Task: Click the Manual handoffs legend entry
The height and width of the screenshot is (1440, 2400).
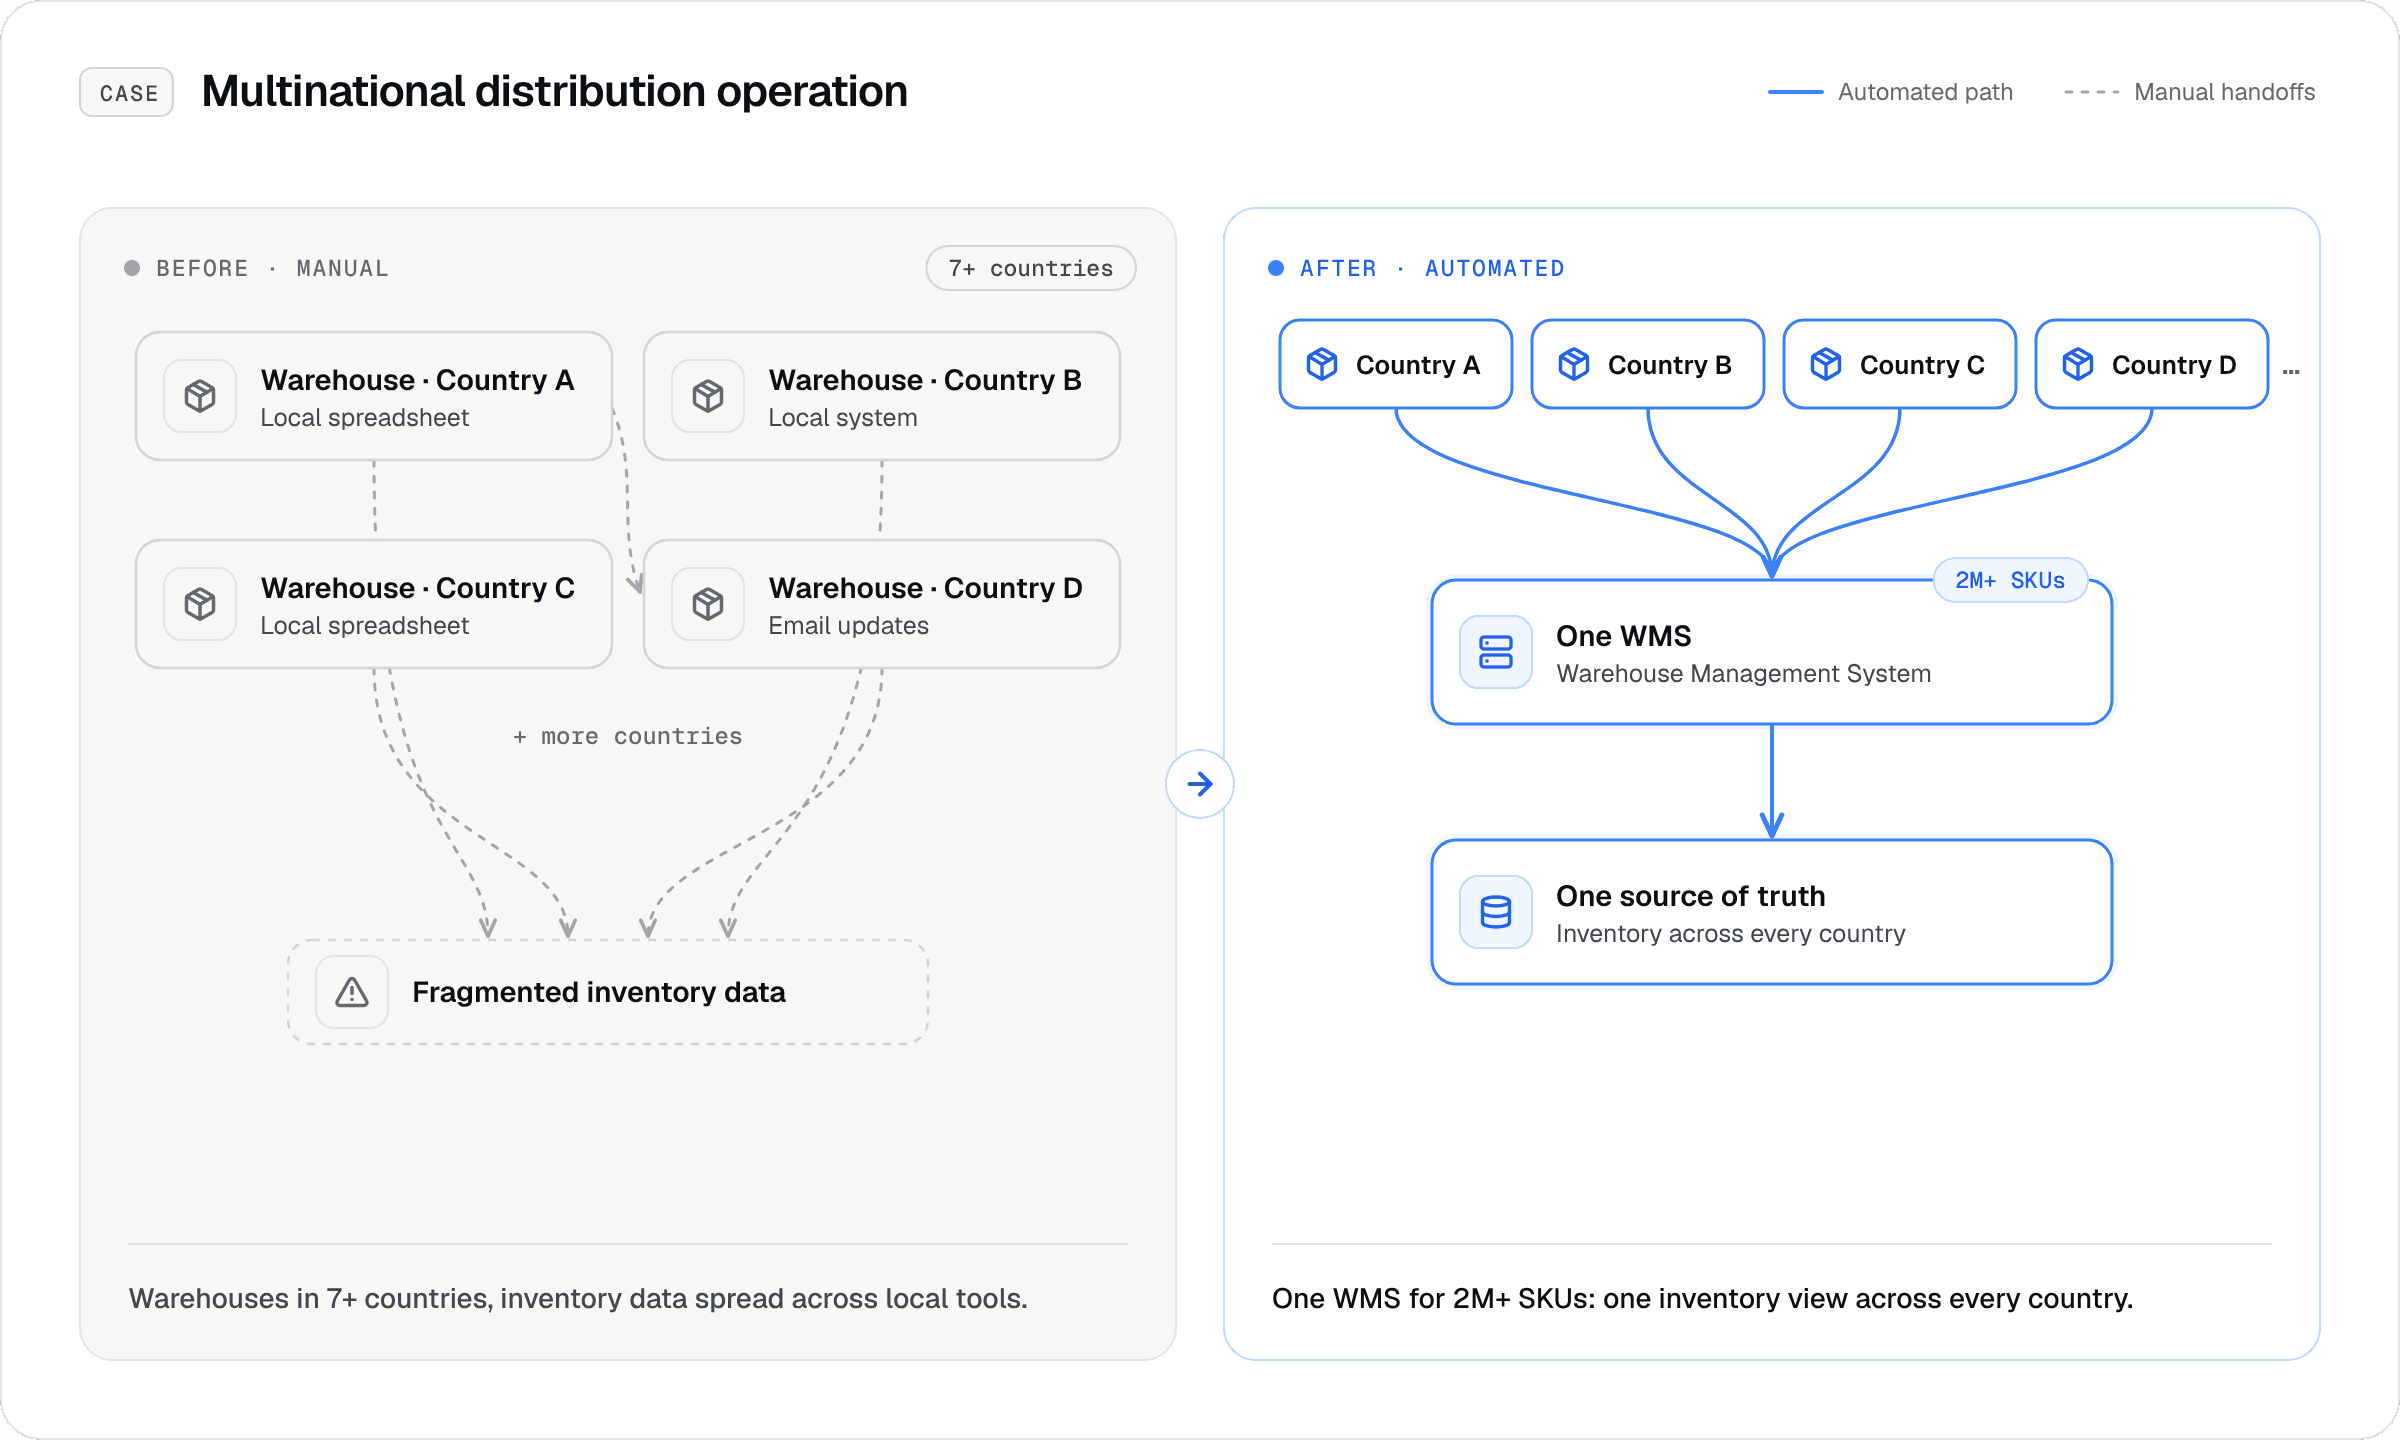Action: pyautogui.click(x=2190, y=92)
